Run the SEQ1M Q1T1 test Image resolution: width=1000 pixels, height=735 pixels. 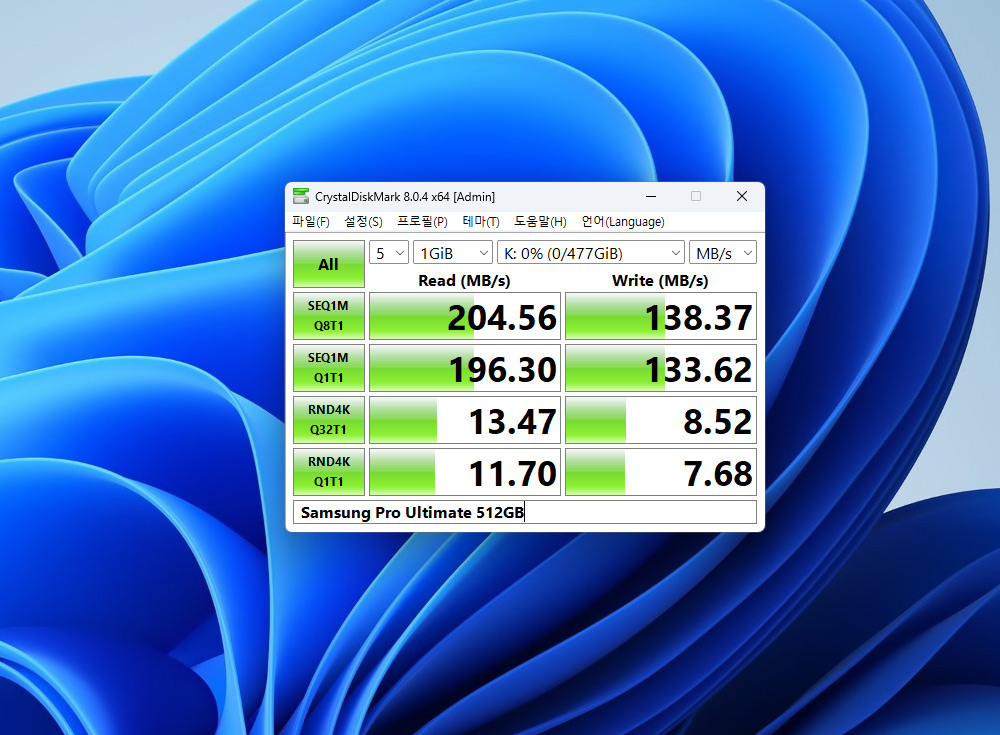pyautogui.click(x=328, y=368)
